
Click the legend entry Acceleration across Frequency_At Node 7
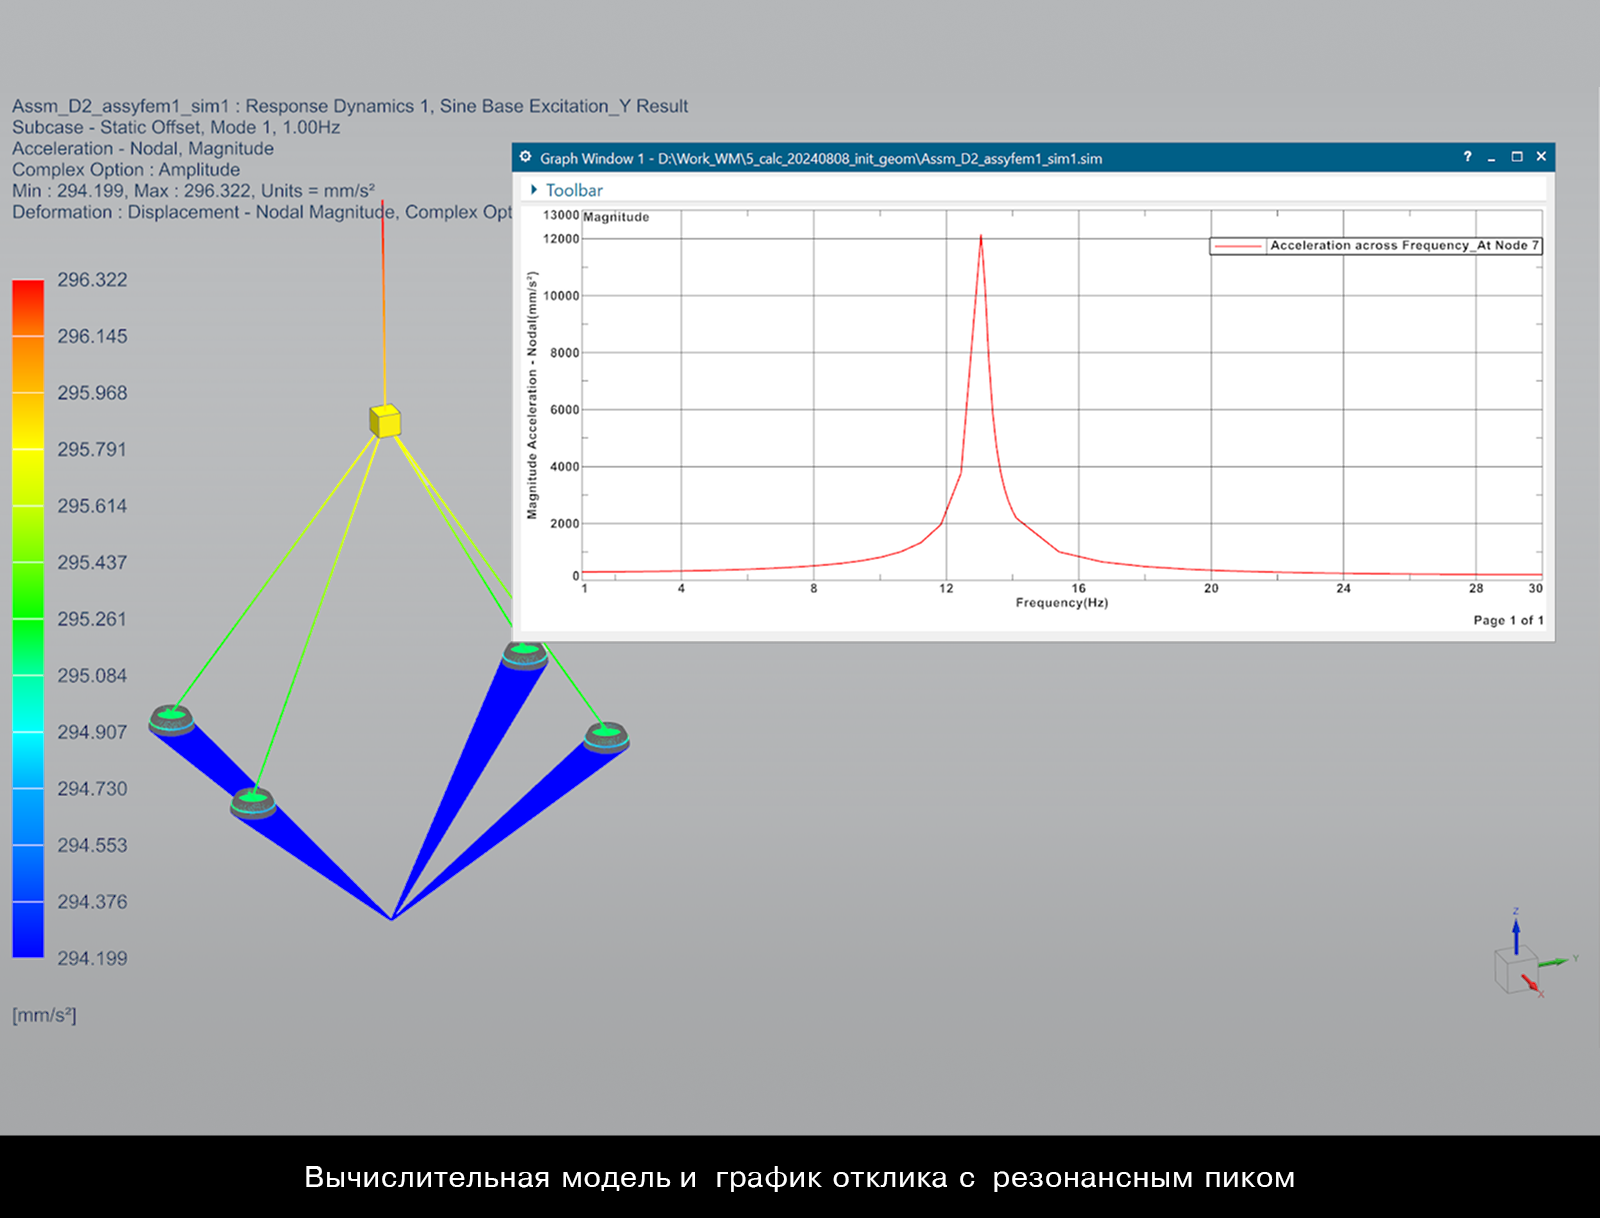tap(1403, 246)
